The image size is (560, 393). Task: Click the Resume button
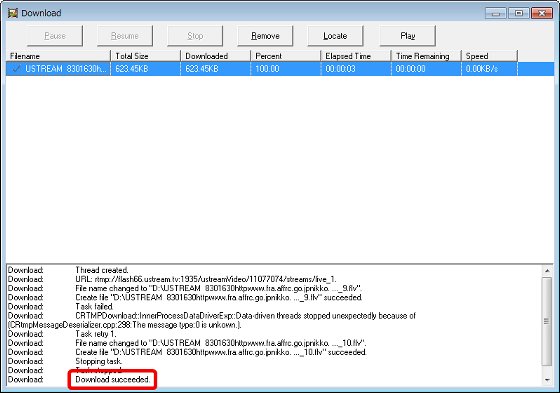click(x=125, y=36)
